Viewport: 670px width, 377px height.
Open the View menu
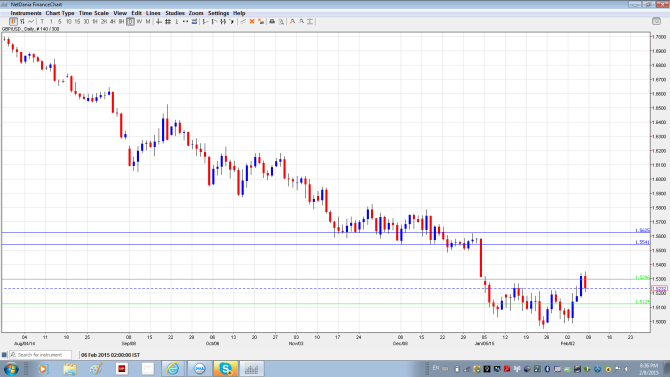(120, 13)
